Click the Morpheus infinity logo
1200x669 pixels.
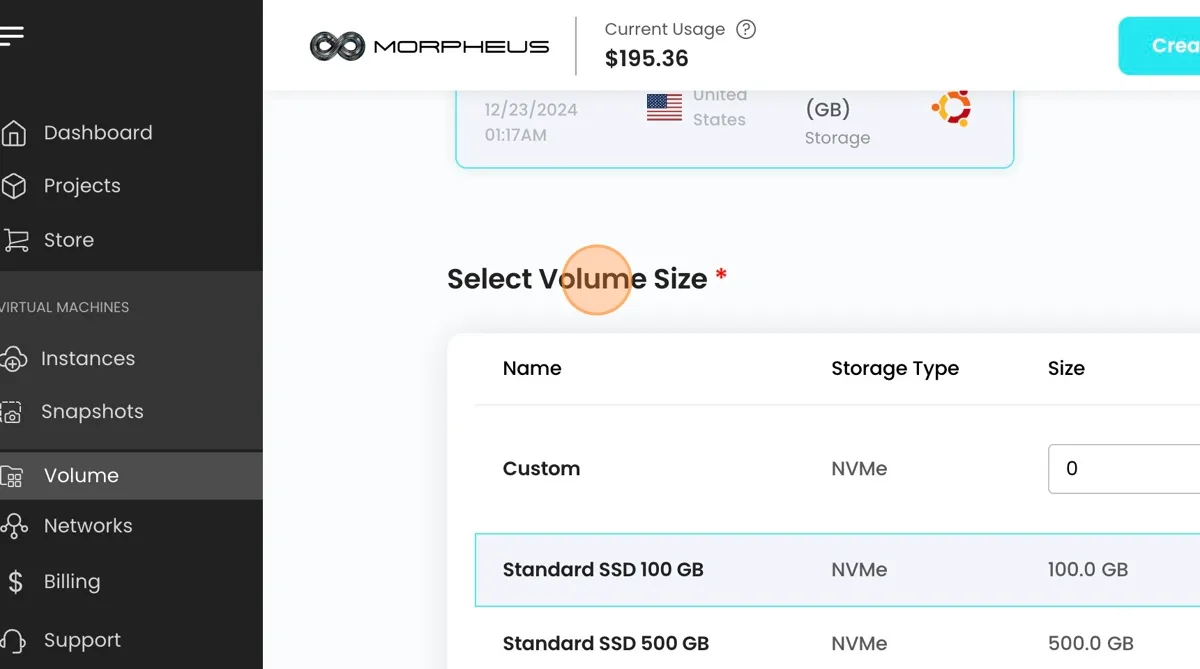click(337, 46)
